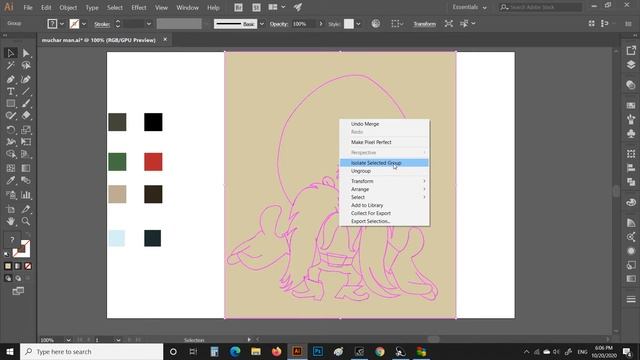Open zoom level dropdown in status bar
This screenshot has width=640, height=360.
68,340
